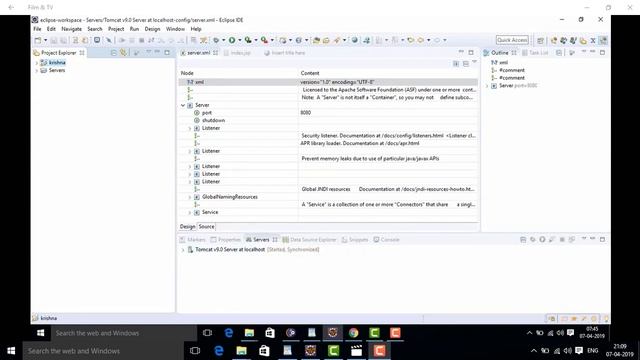
Task: Open the Data Source Explorer tab
Action: pos(309,240)
